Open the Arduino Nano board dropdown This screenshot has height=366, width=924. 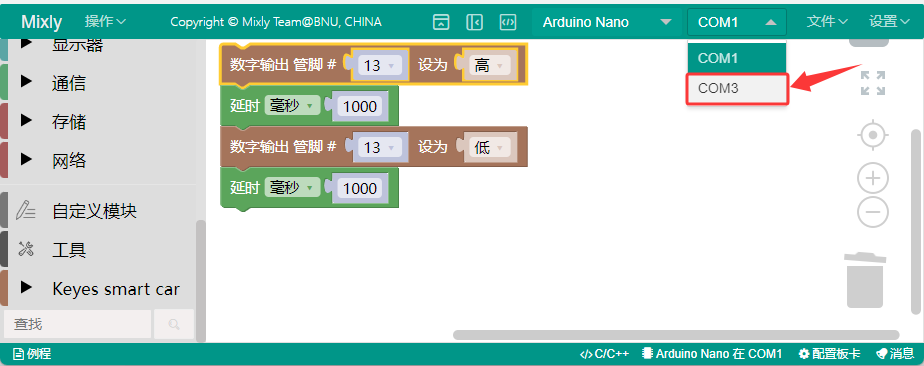608,22
